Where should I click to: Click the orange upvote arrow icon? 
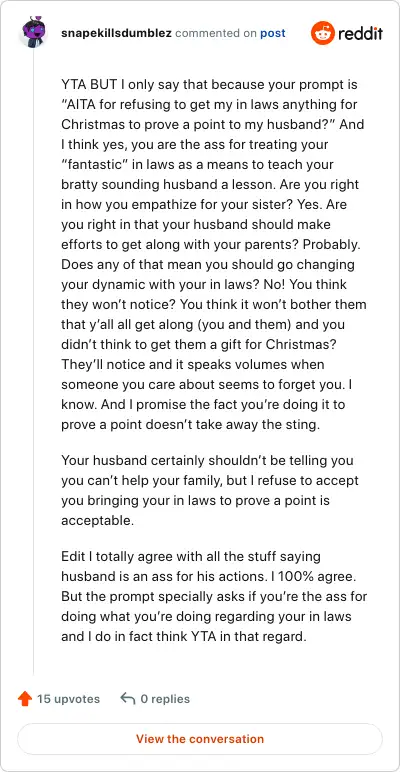pyautogui.click(x=24, y=699)
